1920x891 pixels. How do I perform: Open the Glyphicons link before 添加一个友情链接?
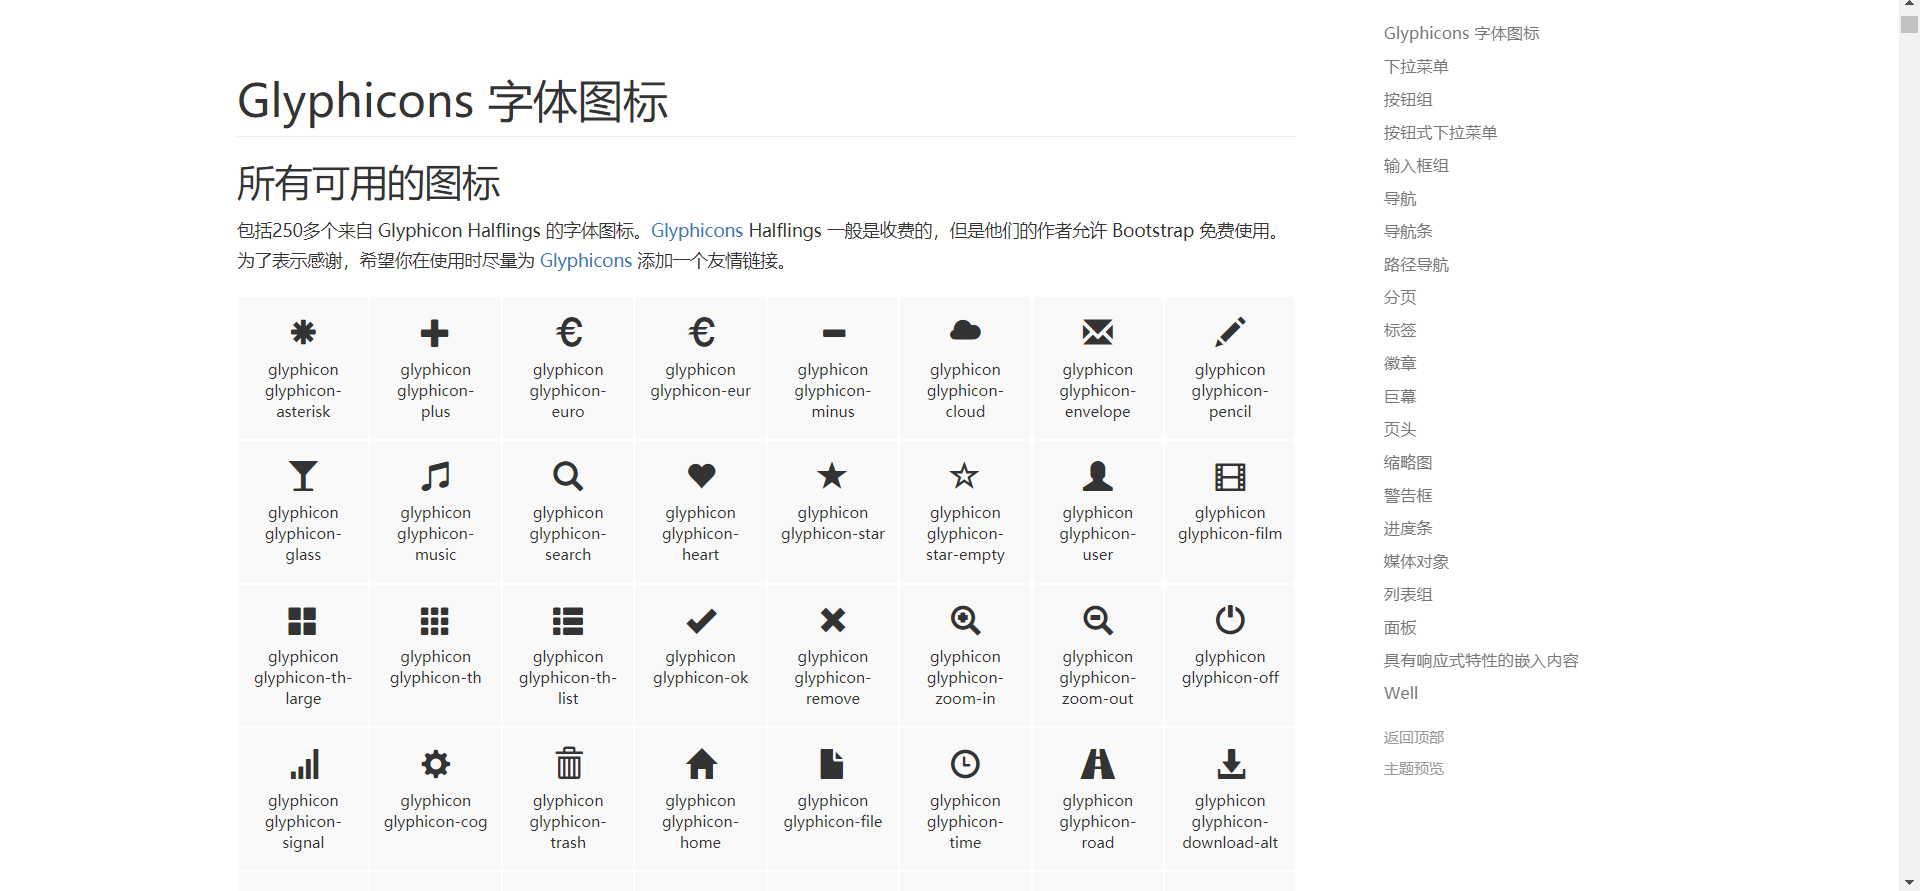tap(586, 261)
